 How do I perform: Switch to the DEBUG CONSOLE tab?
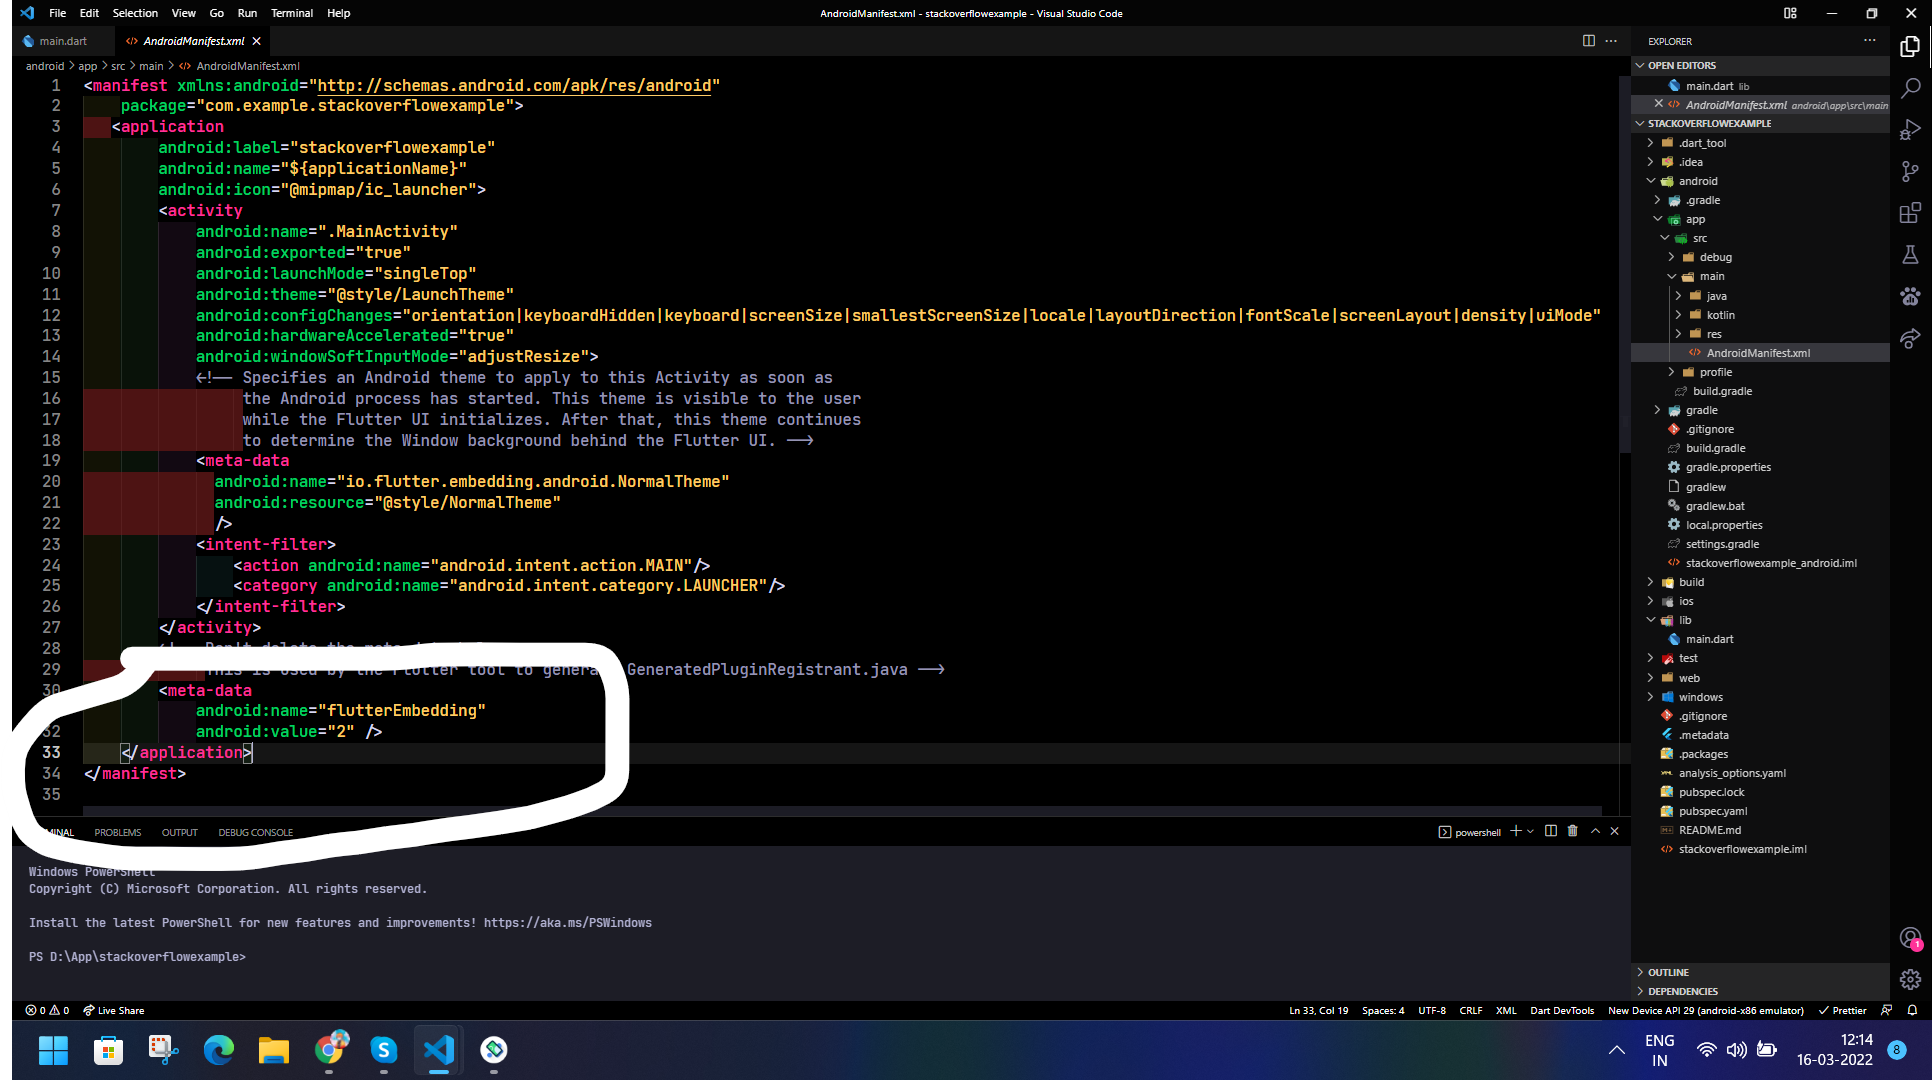tap(256, 832)
